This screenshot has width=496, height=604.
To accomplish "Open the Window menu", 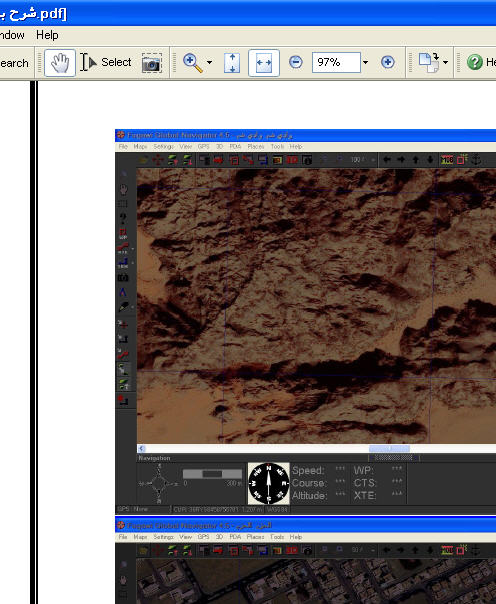I will click(12, 35).
